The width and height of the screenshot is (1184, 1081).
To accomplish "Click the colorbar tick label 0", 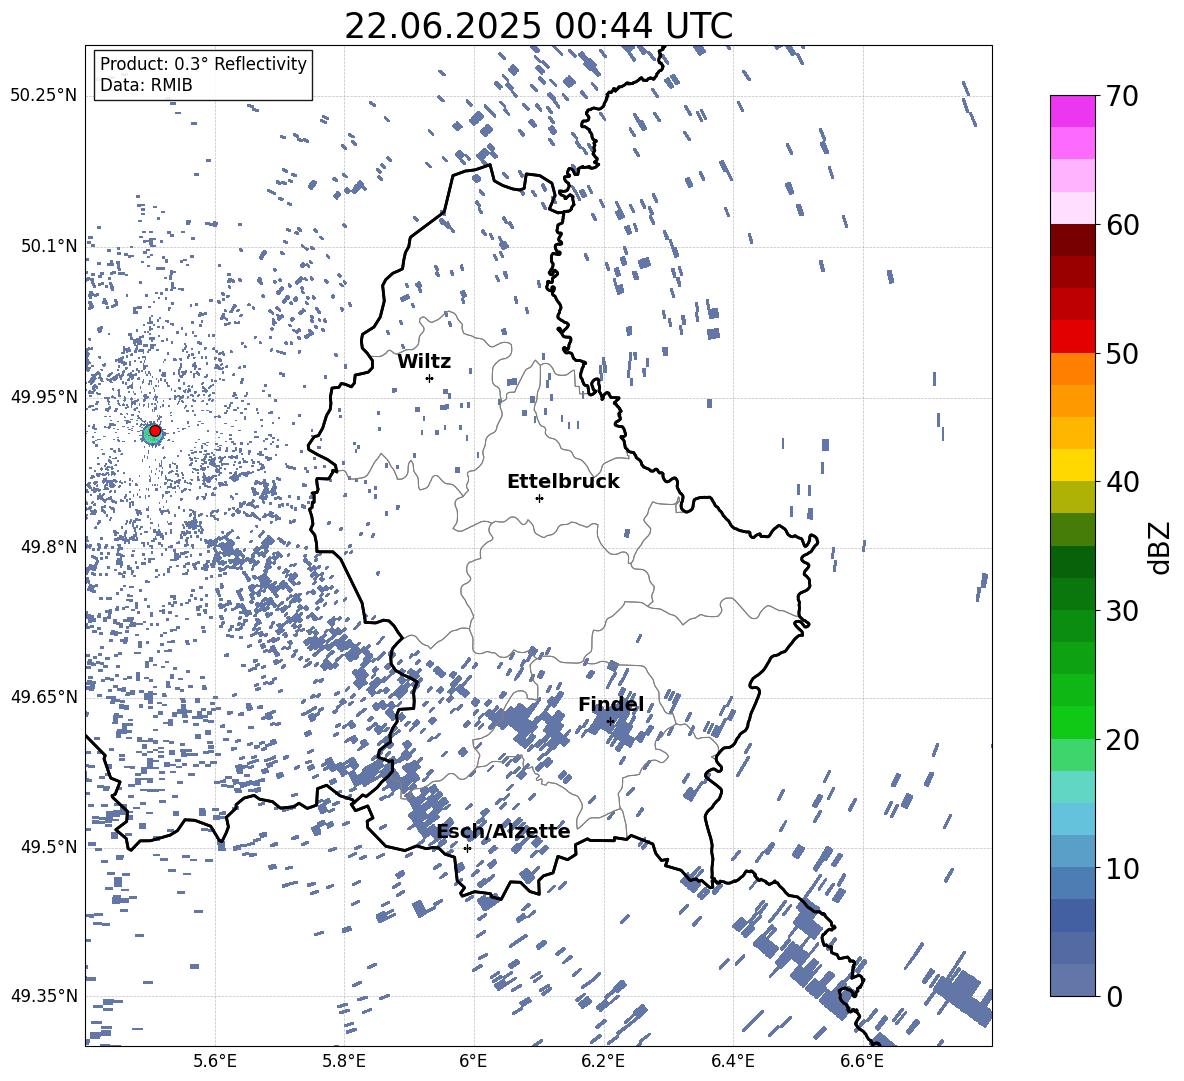I will [x=1114, y=996].
